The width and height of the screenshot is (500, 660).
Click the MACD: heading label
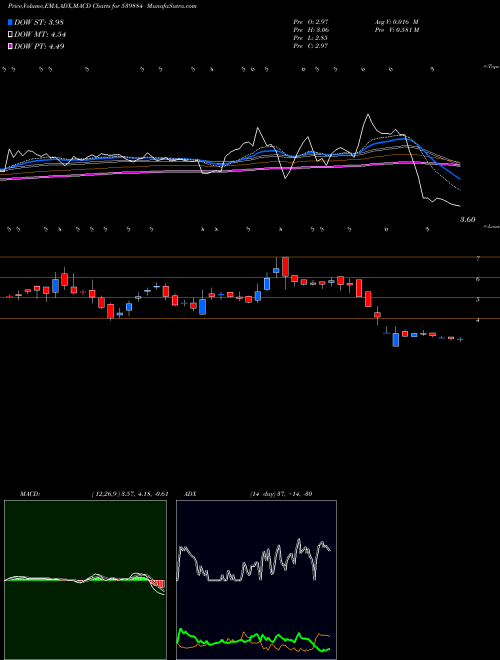30,494
